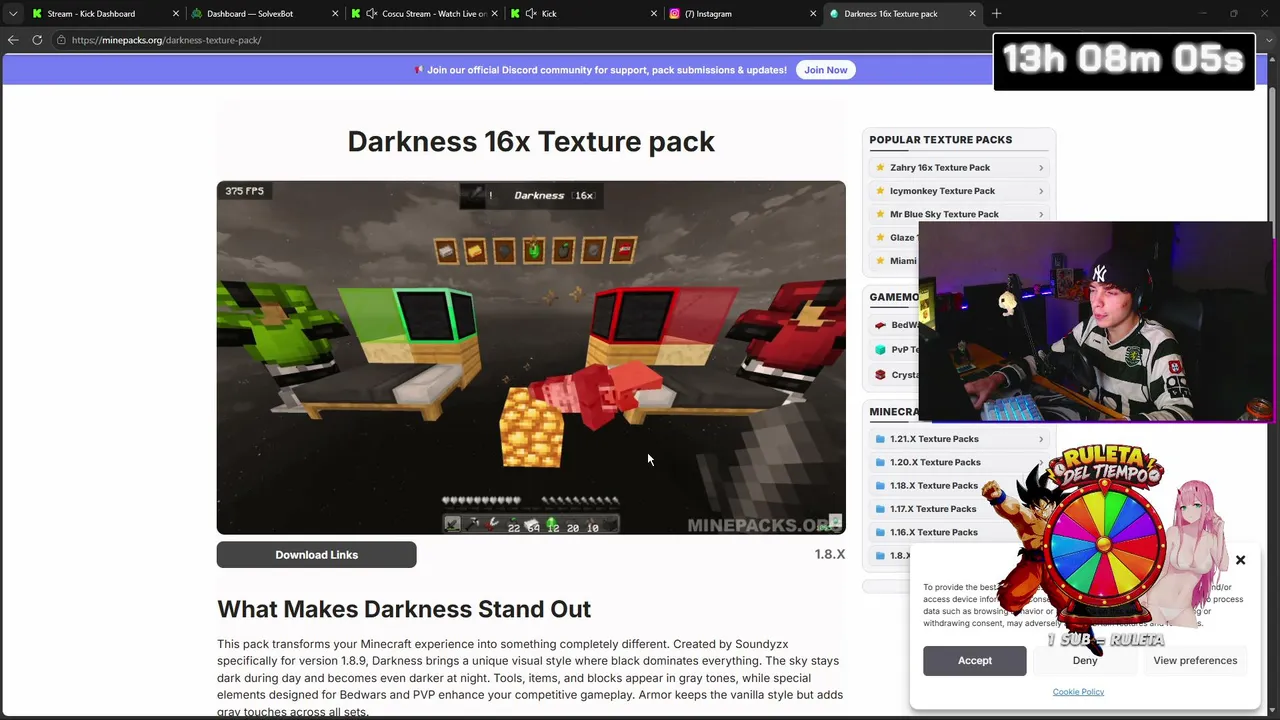Accept the cookie consent
This screenshot has height=720, width=1280.
[975, 661]
